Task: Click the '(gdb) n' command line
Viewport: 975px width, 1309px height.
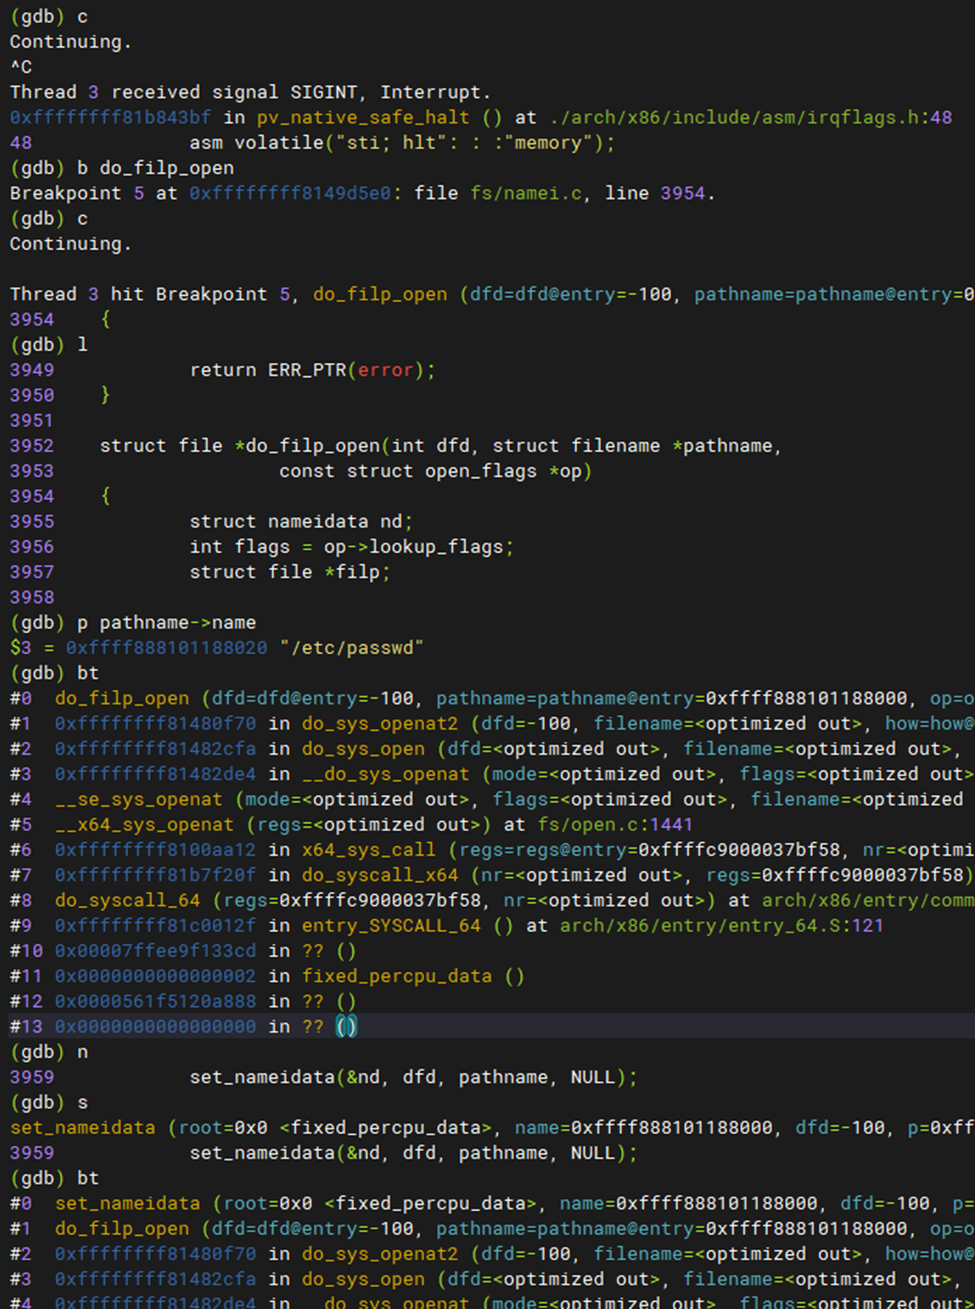Action: (x=49, y=1052)
